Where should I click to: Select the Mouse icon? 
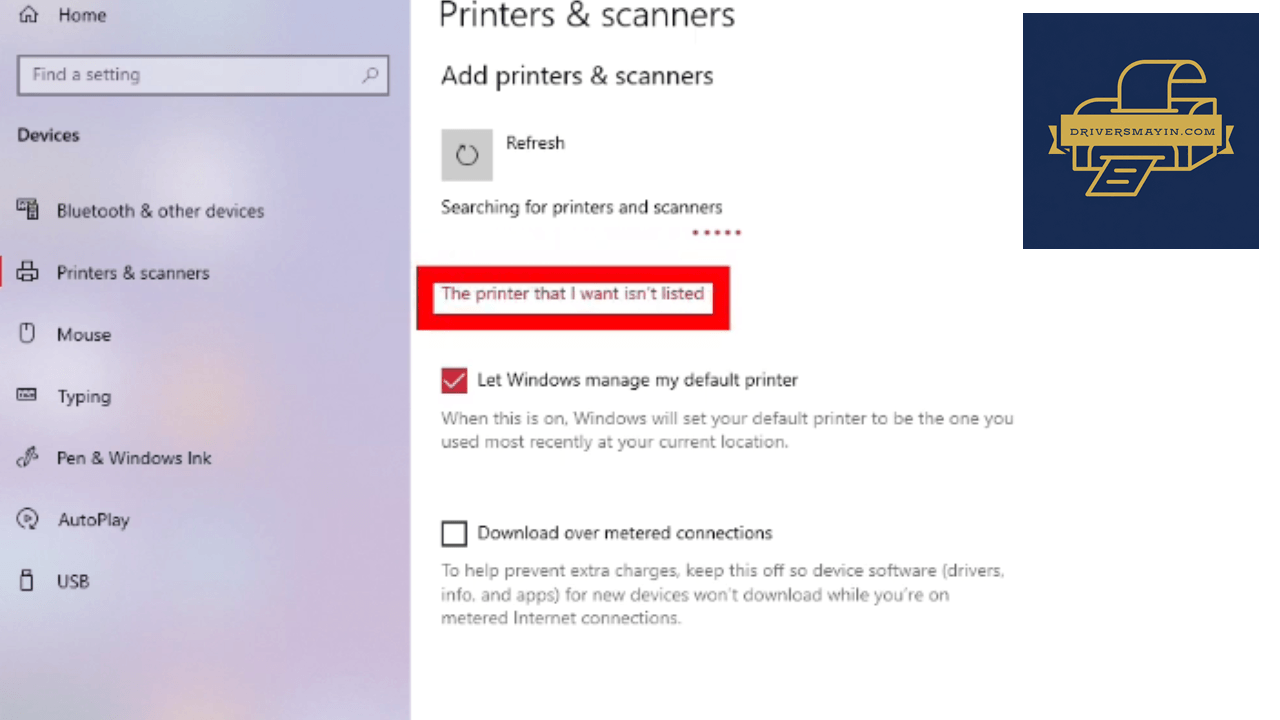click(28, 334)
